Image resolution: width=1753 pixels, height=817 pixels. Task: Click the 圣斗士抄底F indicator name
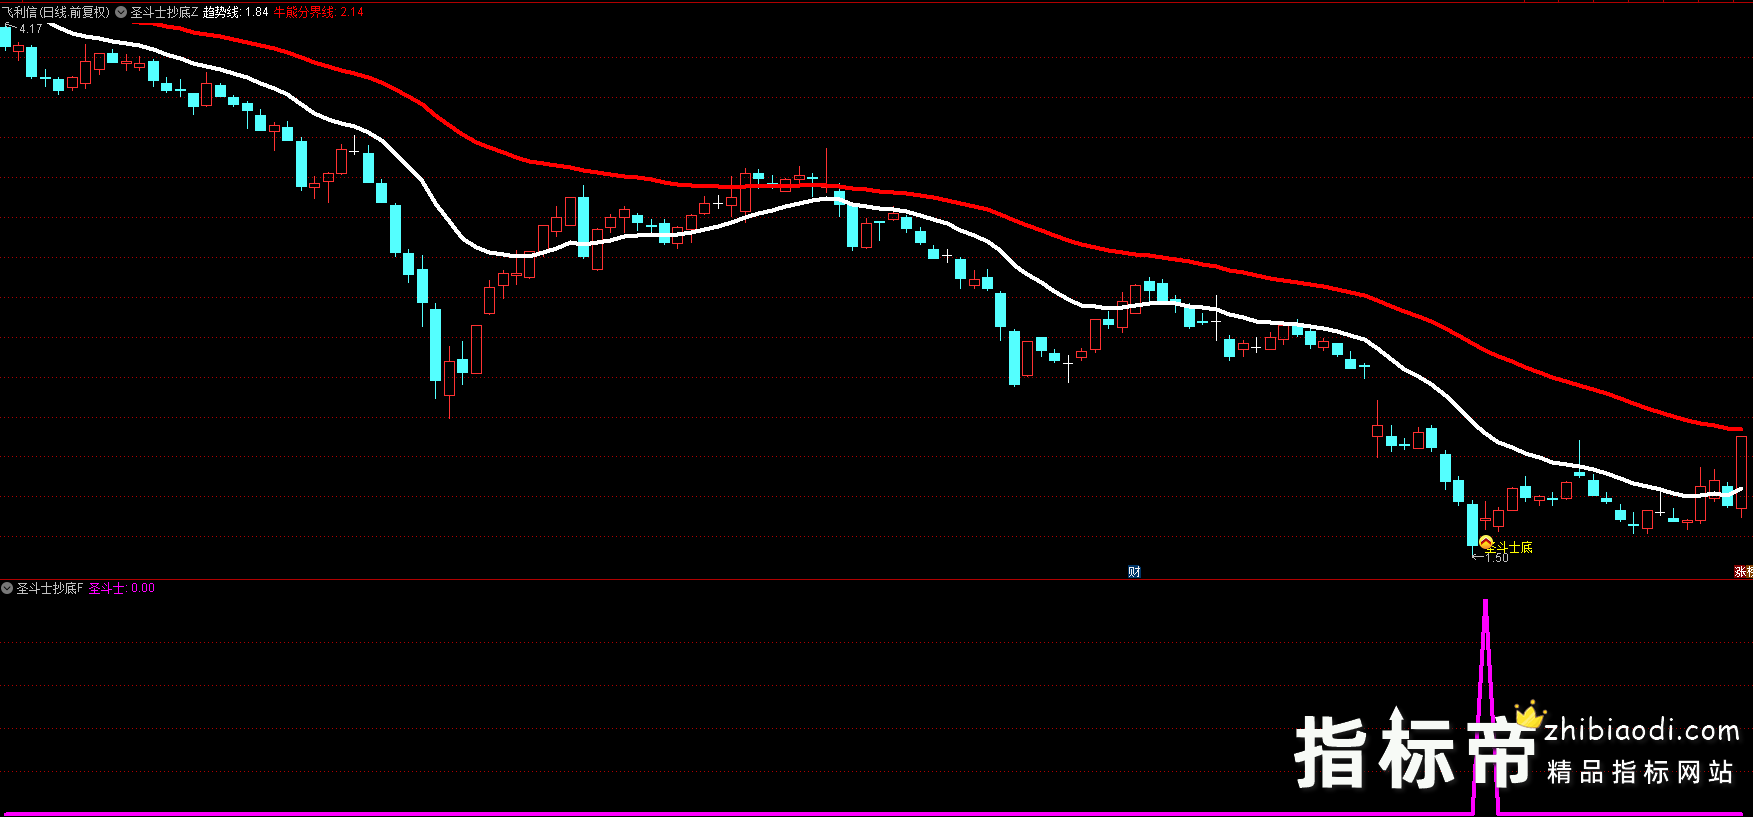pos(50,588)
